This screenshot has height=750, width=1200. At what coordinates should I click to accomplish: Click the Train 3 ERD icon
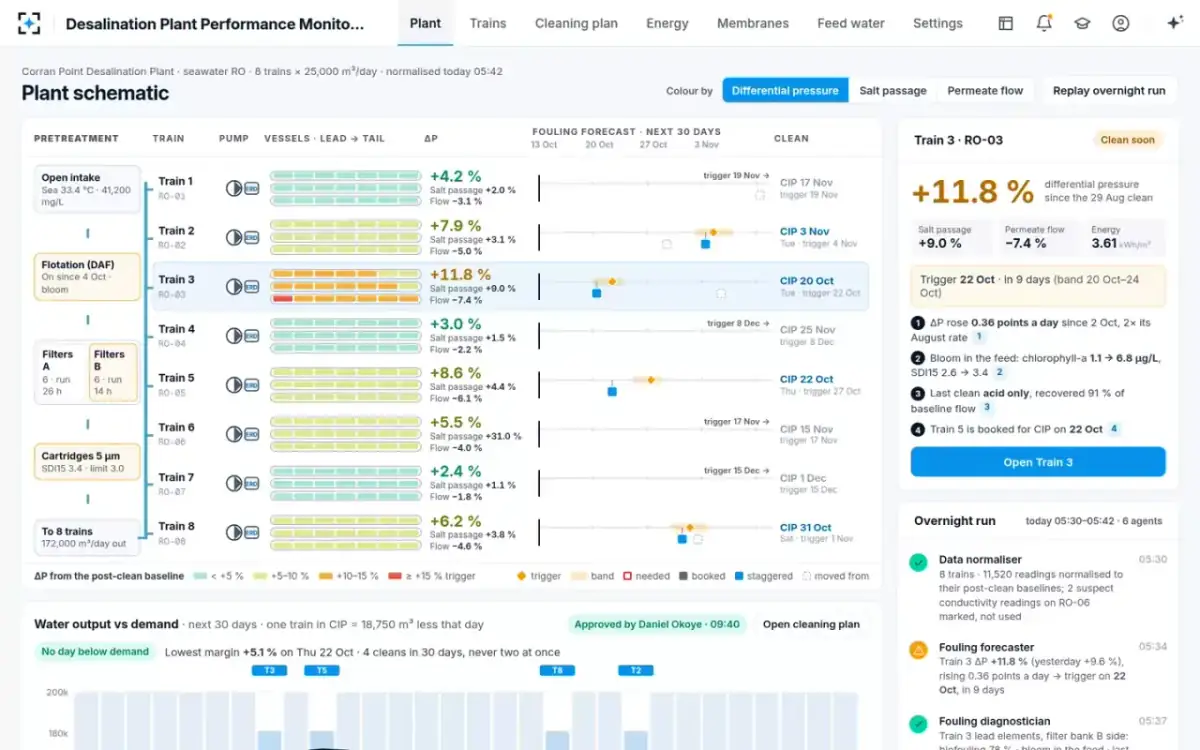pyautogui.click(x=251, y=286)
